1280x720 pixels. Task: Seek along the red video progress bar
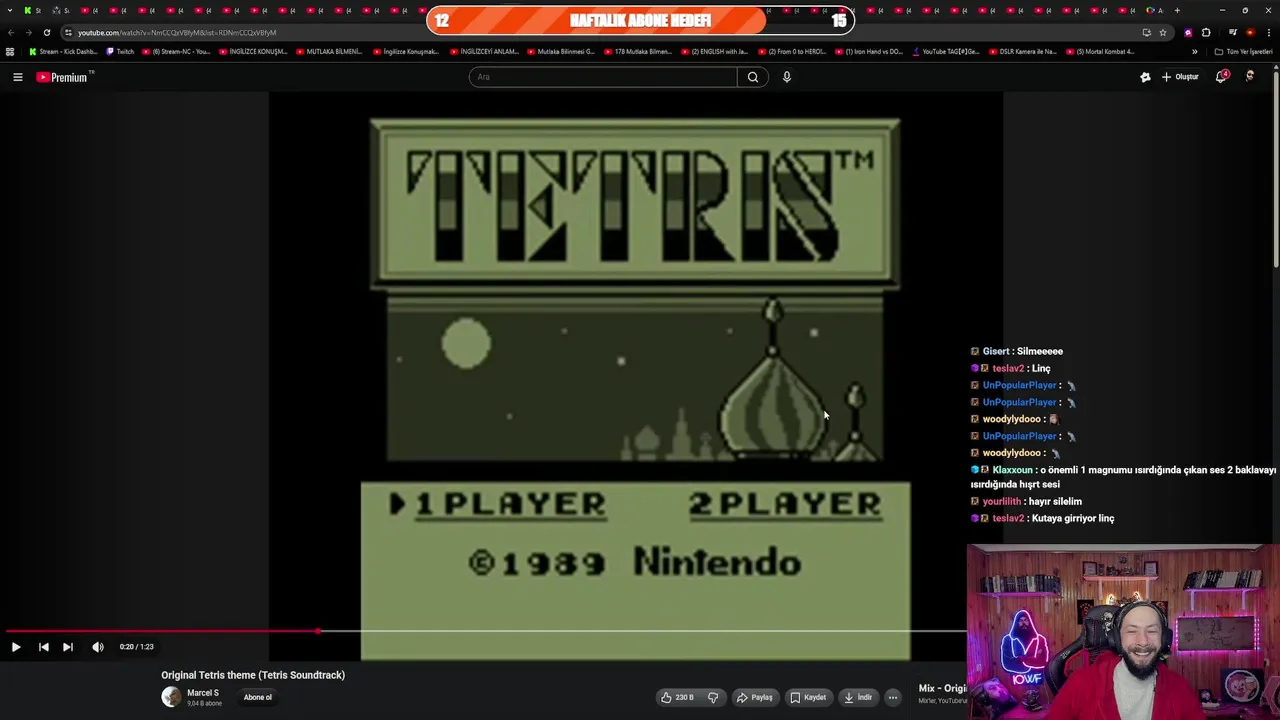(x=160, y=631)
